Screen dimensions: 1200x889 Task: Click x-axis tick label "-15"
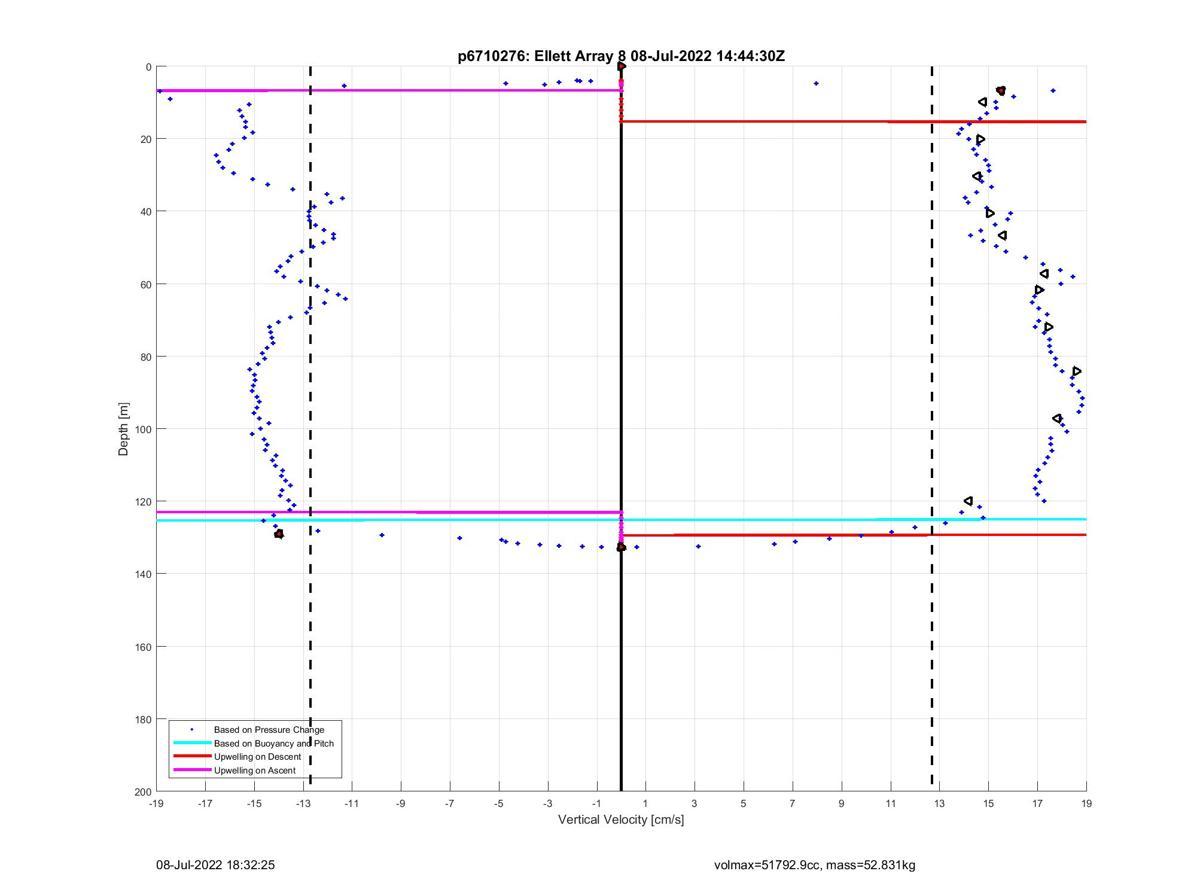click(x=254, y=803)
